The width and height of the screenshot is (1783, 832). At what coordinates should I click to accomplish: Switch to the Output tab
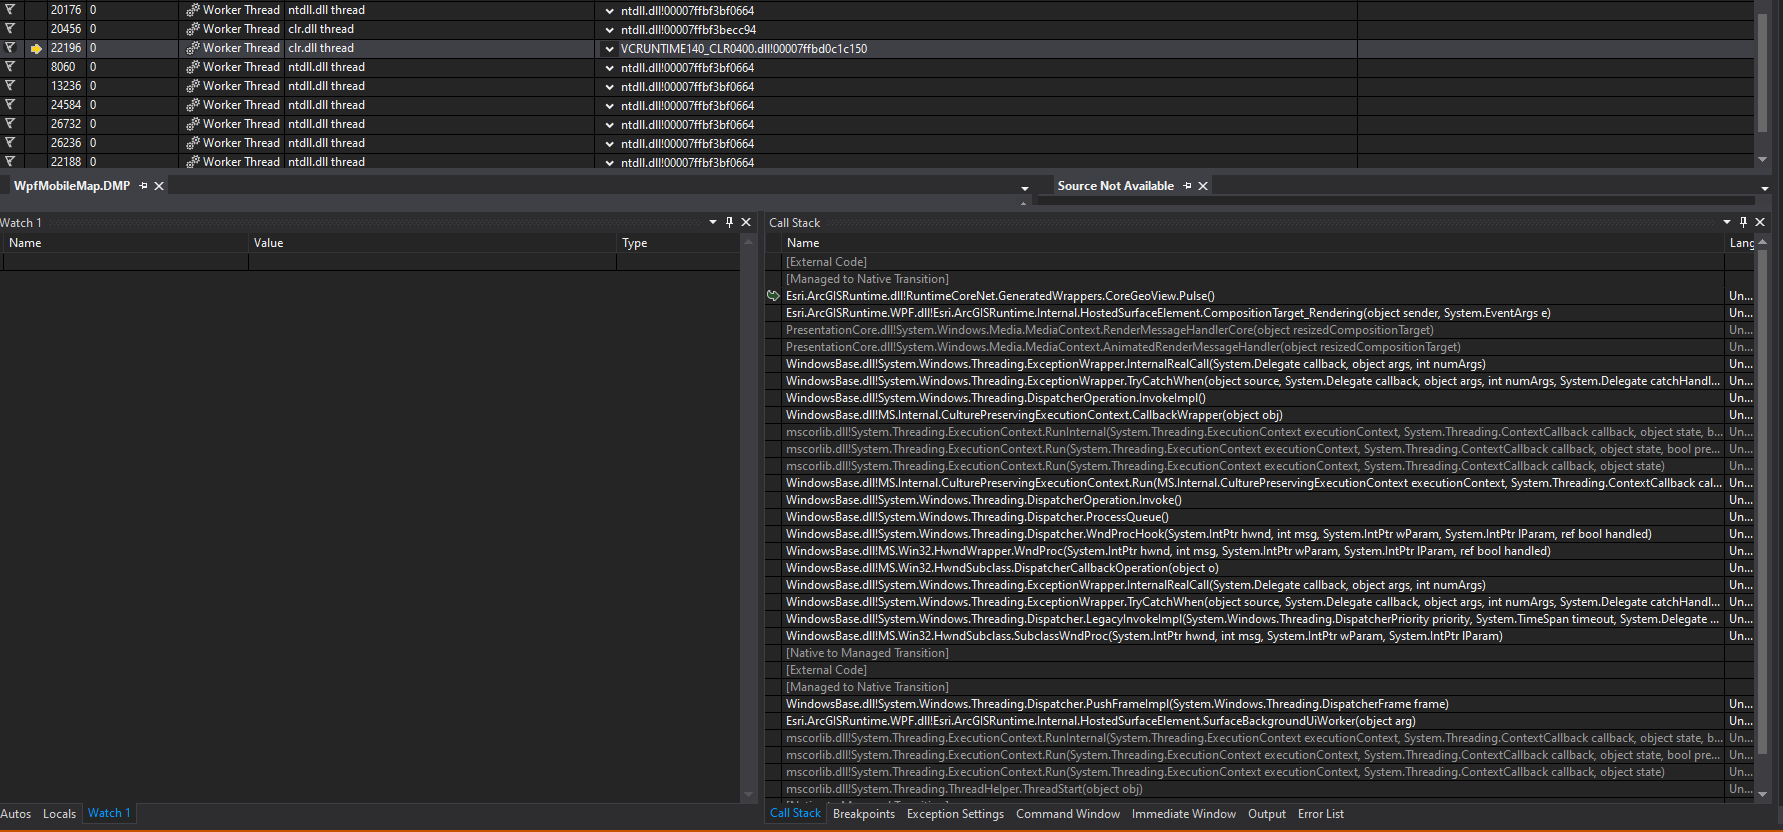1267,814
